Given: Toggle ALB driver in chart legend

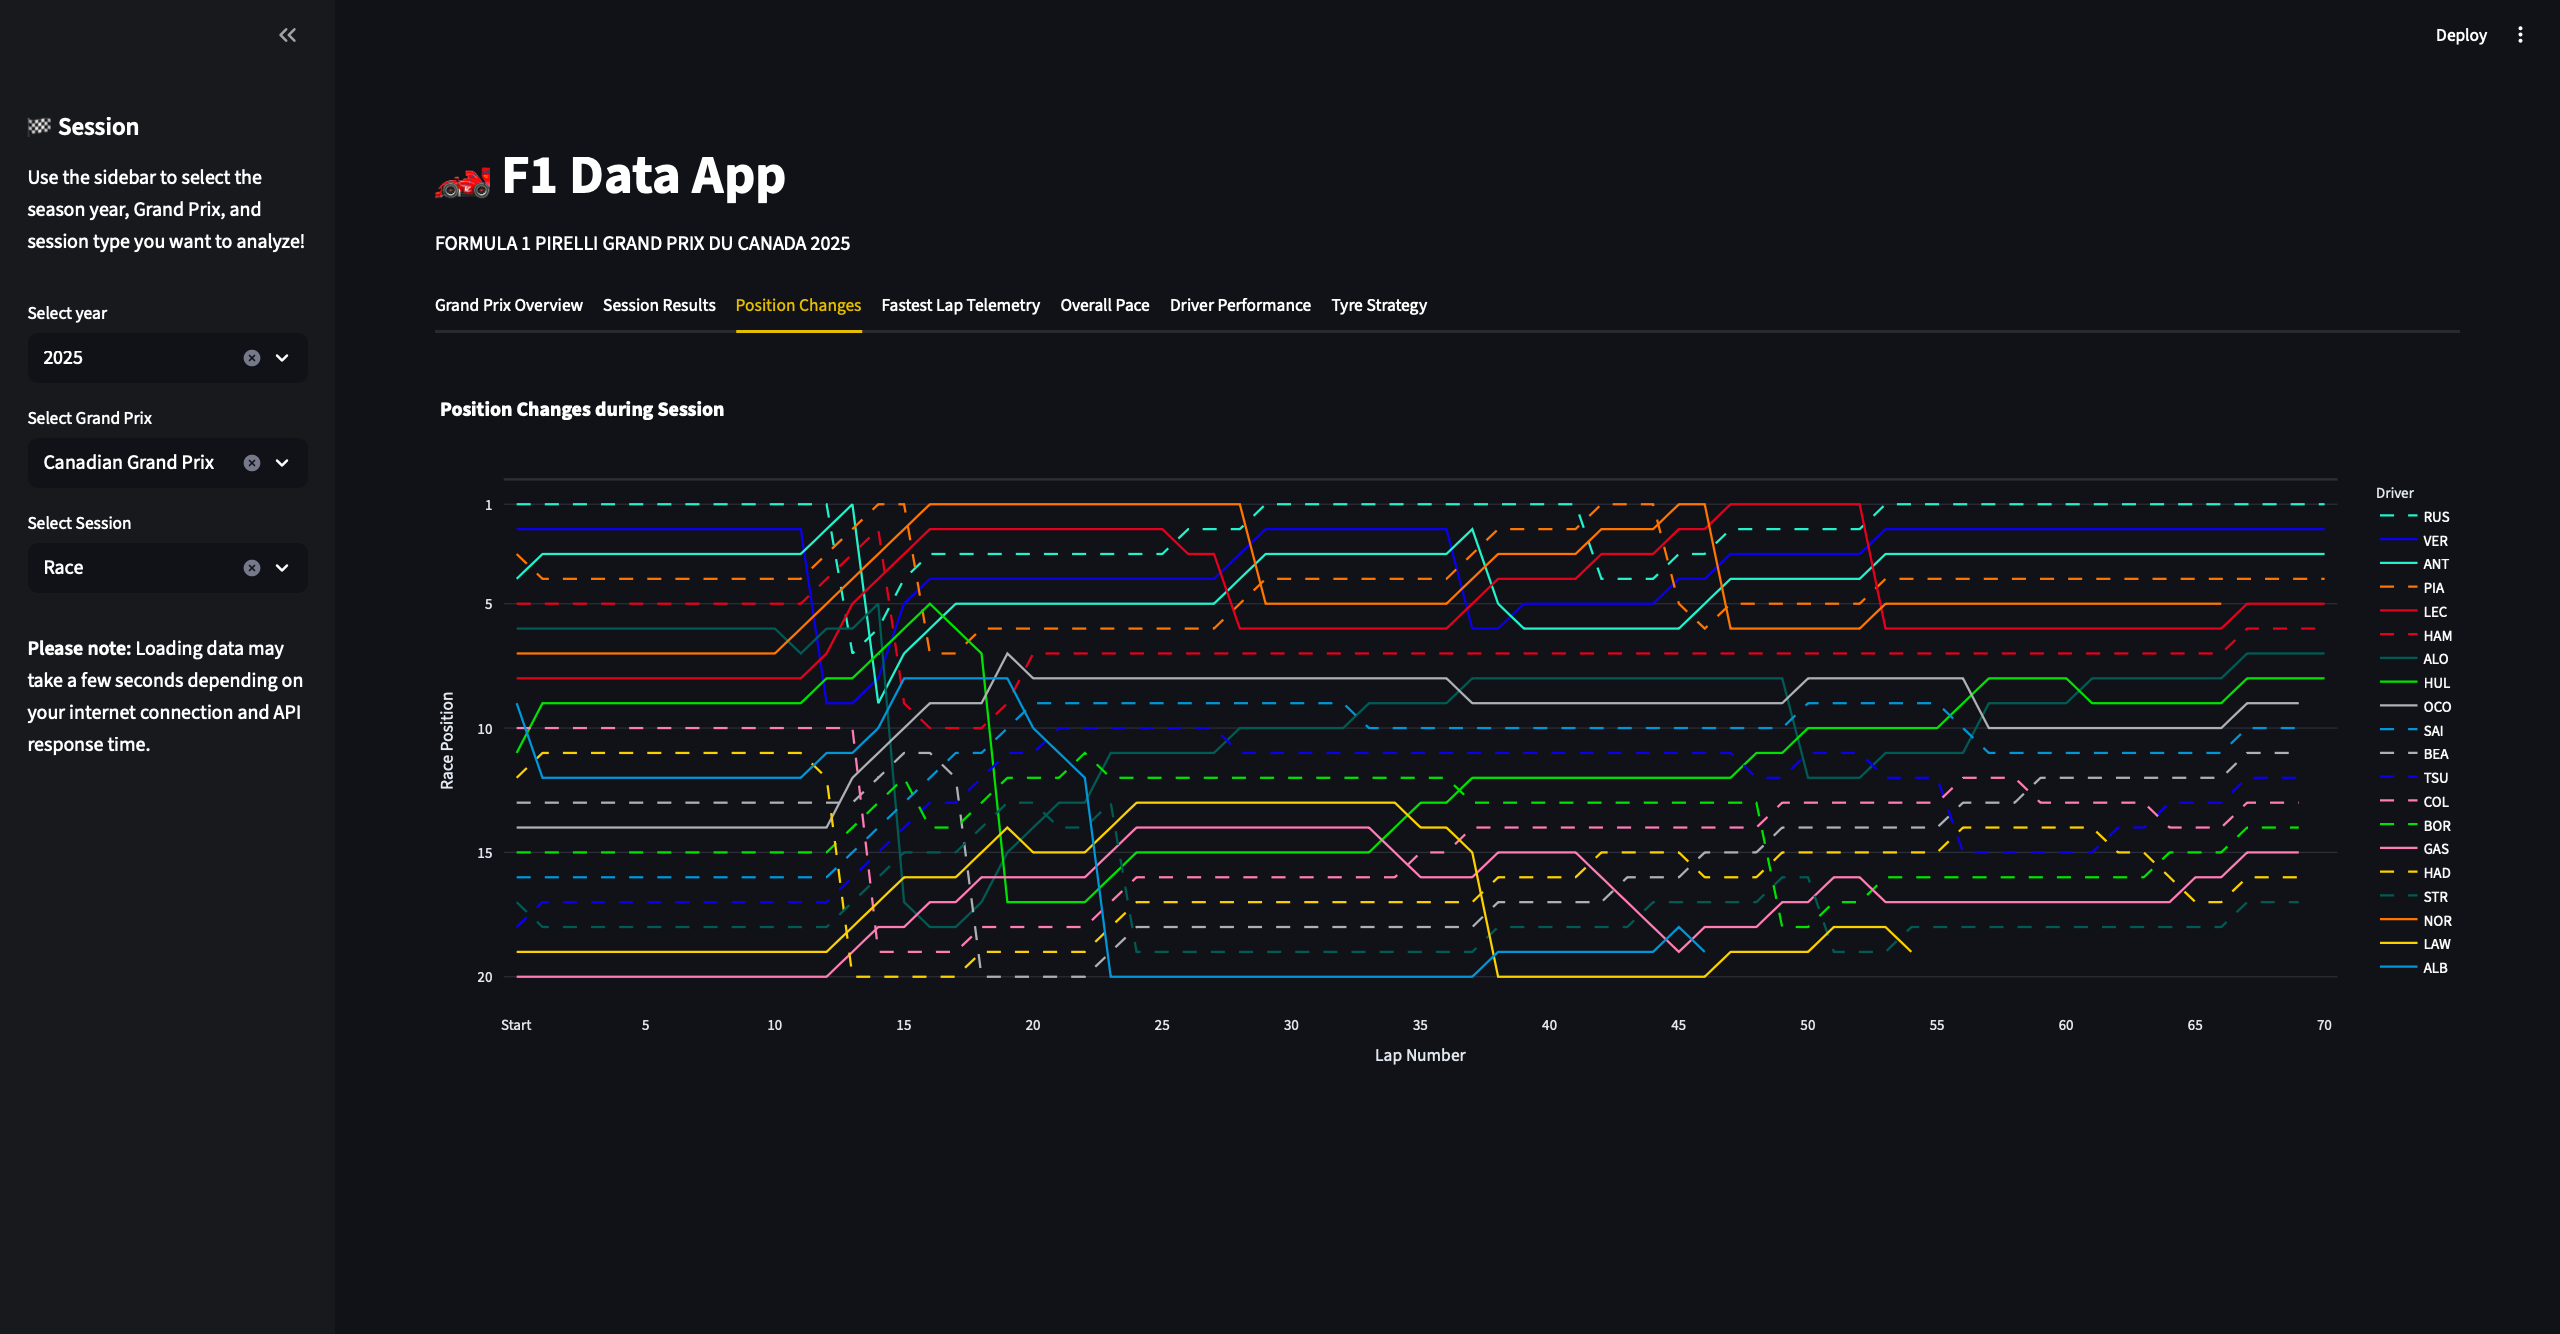Looking at the screenshot, I should coord(2415,968).
